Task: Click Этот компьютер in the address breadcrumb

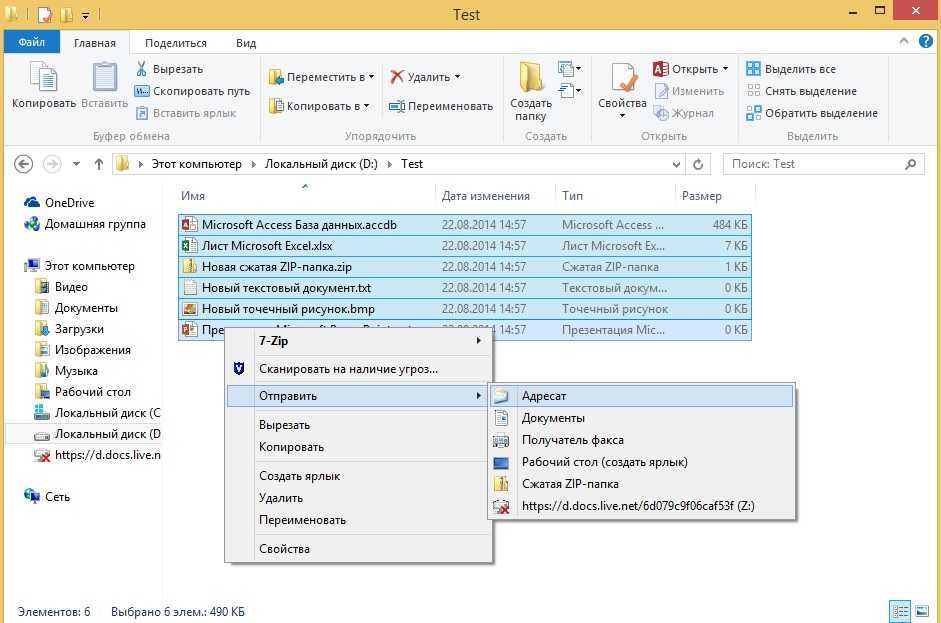Action: tap(196, 164)
